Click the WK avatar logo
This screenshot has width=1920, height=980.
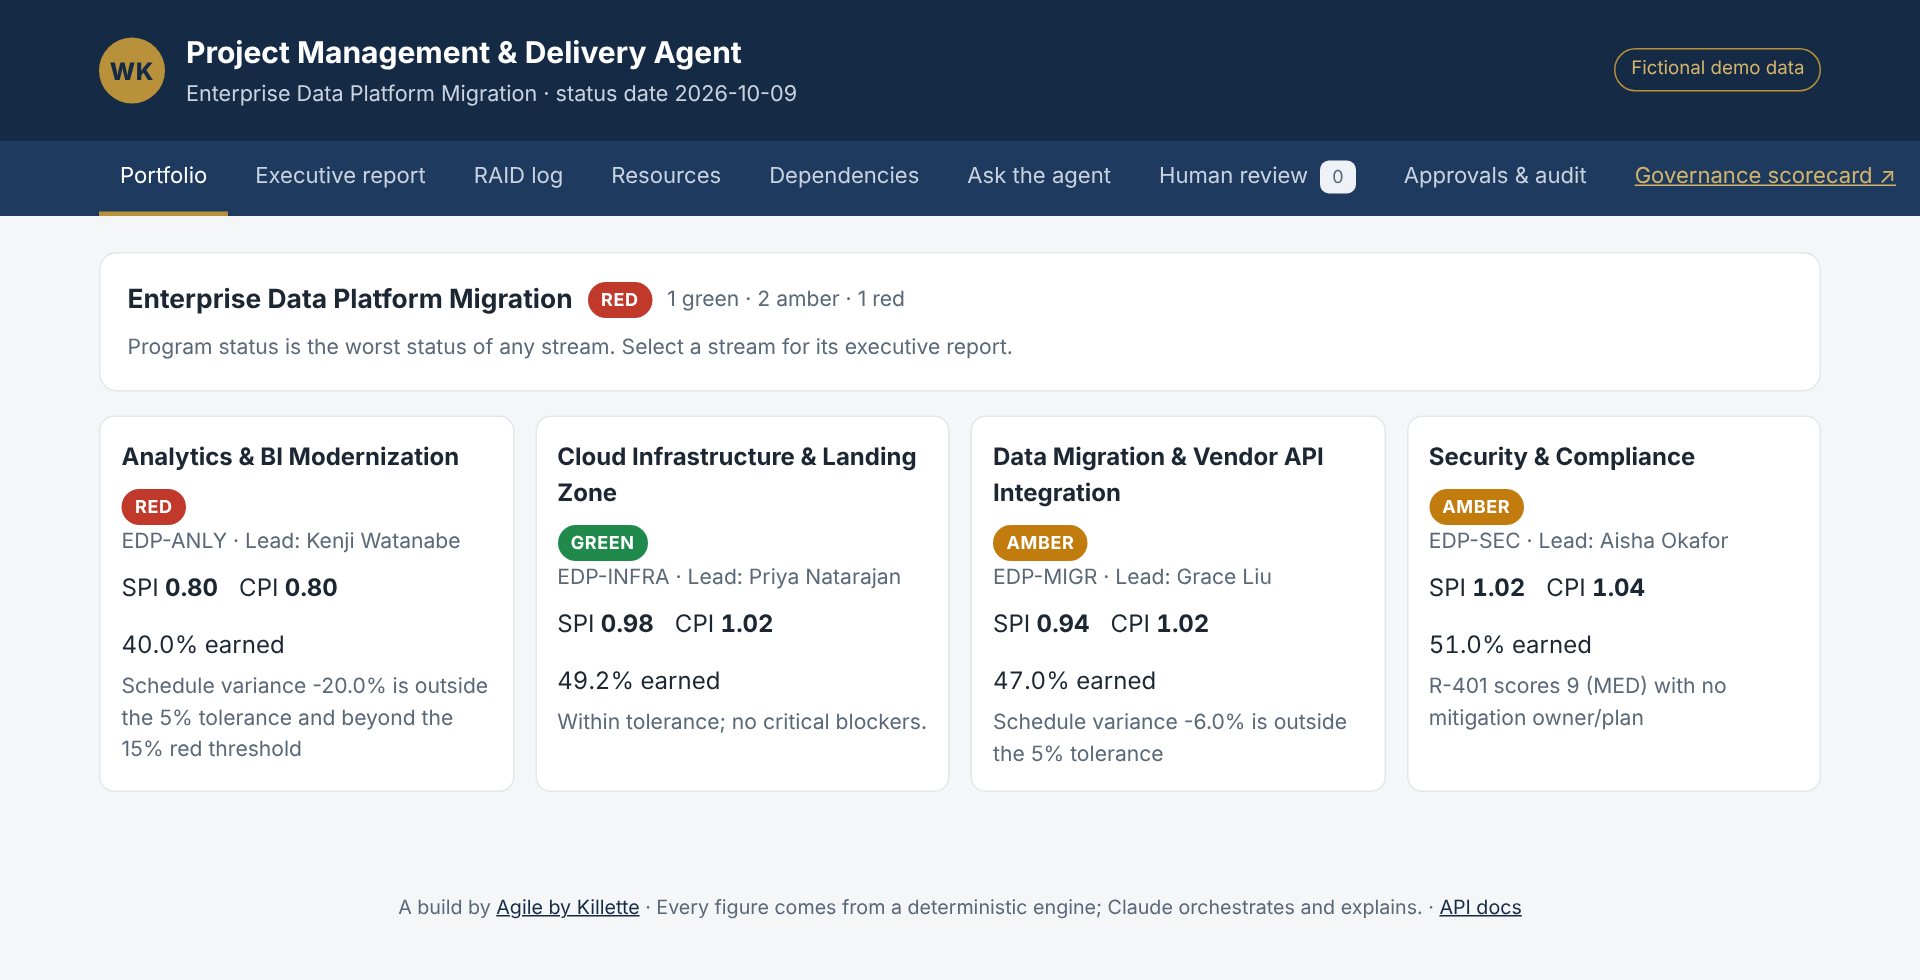click(132, 71)
